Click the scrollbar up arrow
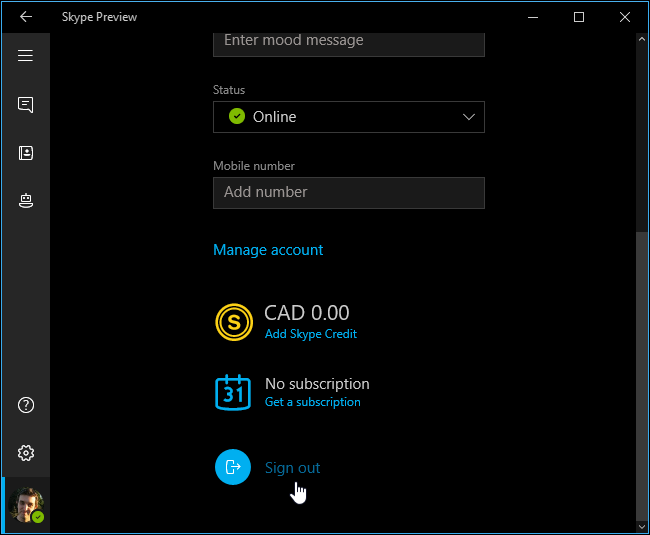The width and height of the screenshot is (650, 535). point(642,39)
